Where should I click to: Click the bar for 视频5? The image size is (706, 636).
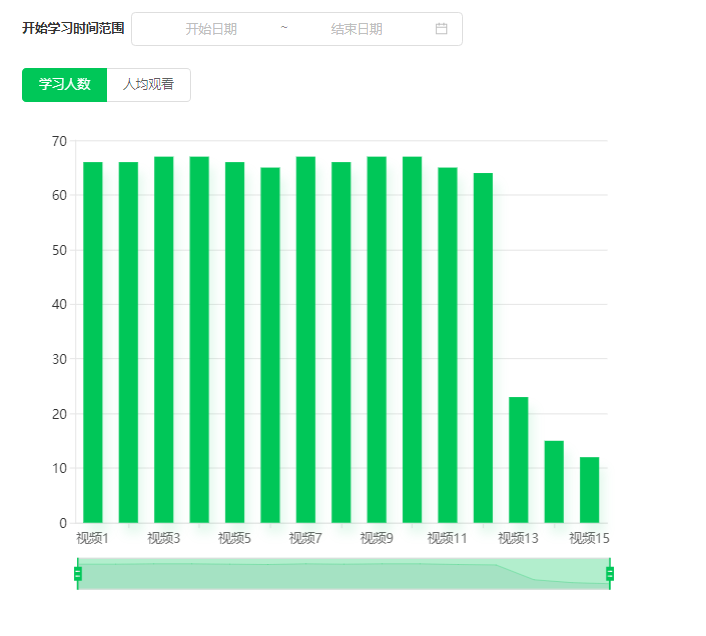pyautogui.click(x=235, y=342)
